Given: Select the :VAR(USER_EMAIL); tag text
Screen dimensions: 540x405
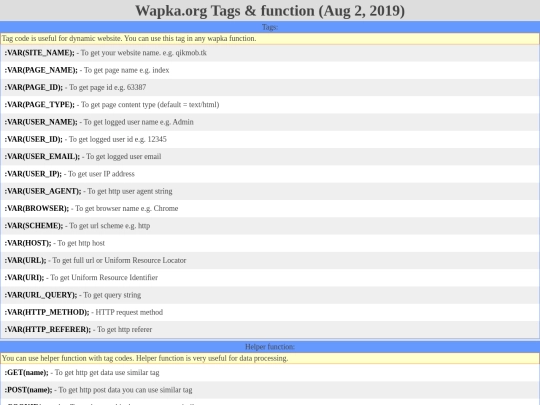Looking at the screenshot, I should pos(42,157).
